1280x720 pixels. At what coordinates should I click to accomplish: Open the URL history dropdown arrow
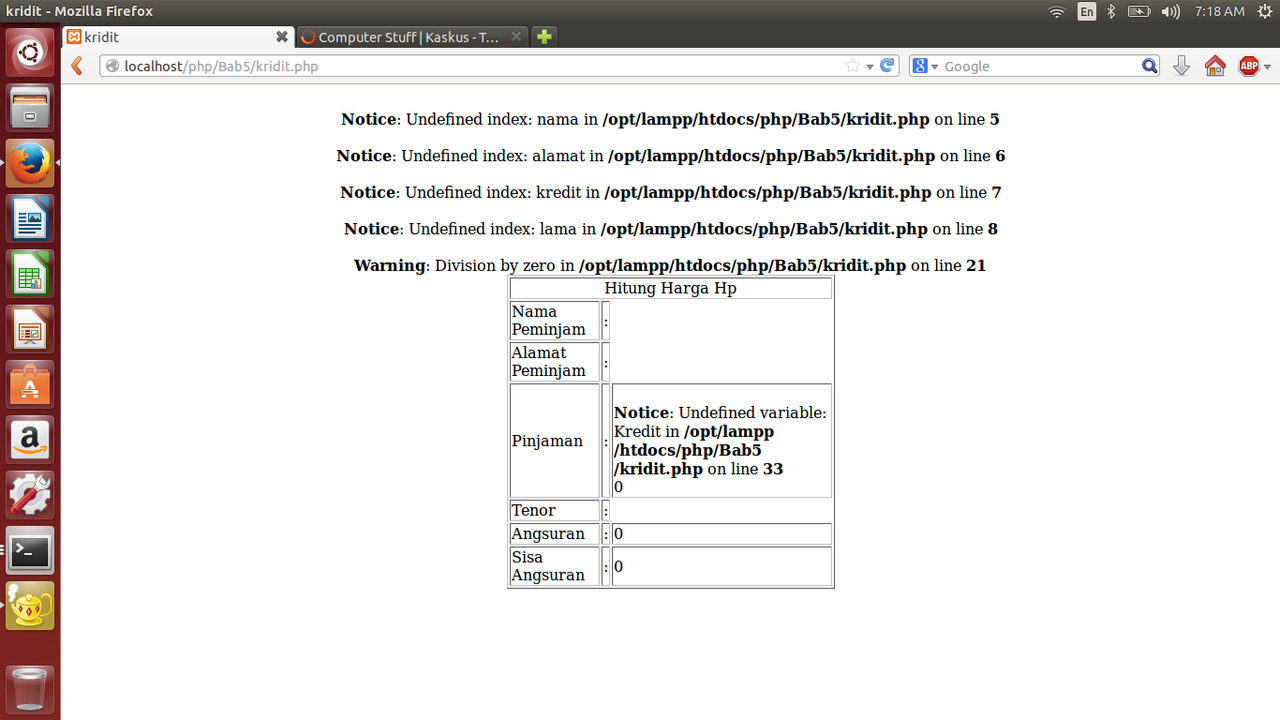tap(870, 66)
